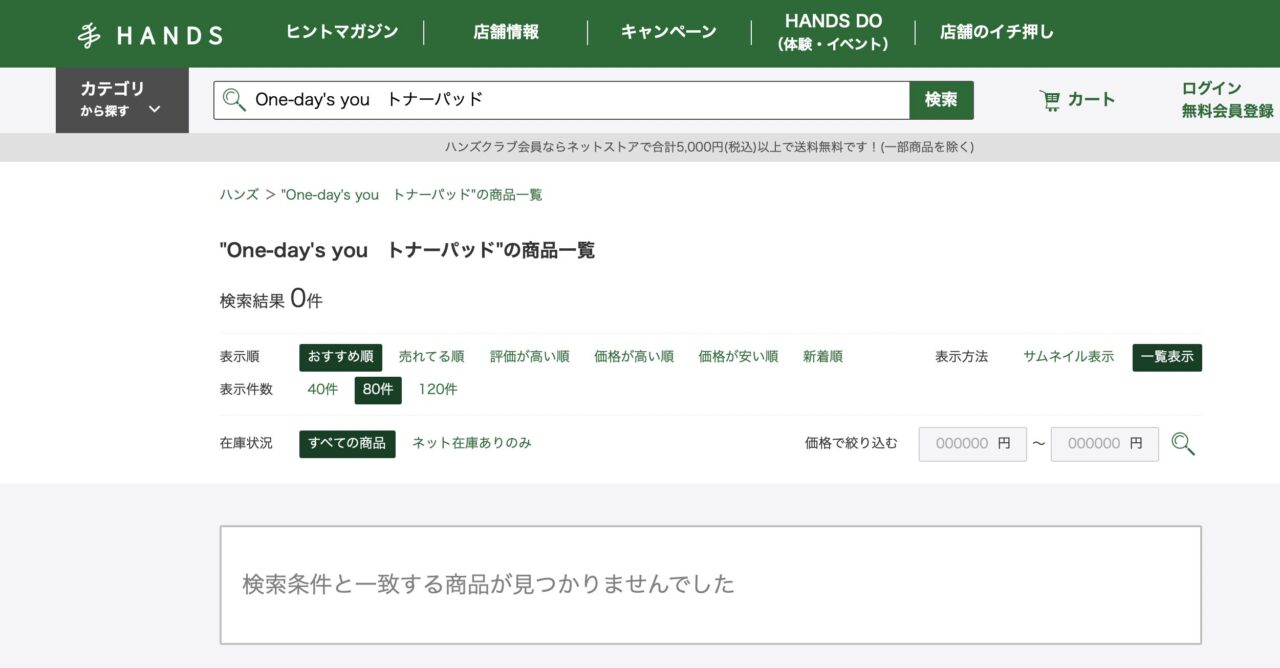Sort by 価格が高い順

(634, 357)
